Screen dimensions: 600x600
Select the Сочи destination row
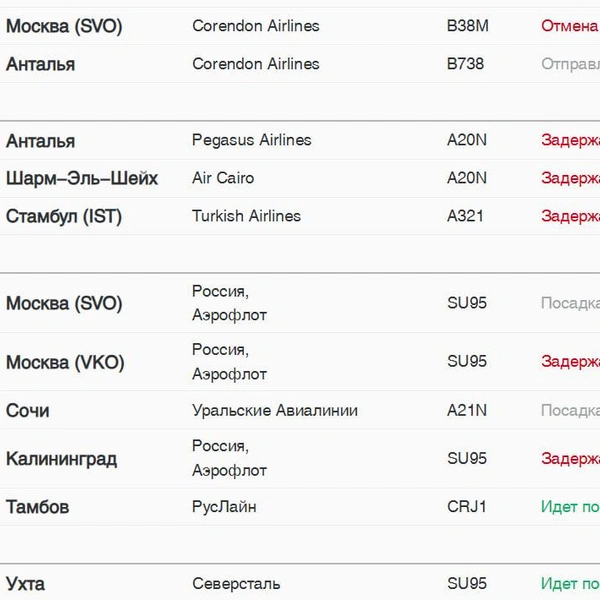300,410
